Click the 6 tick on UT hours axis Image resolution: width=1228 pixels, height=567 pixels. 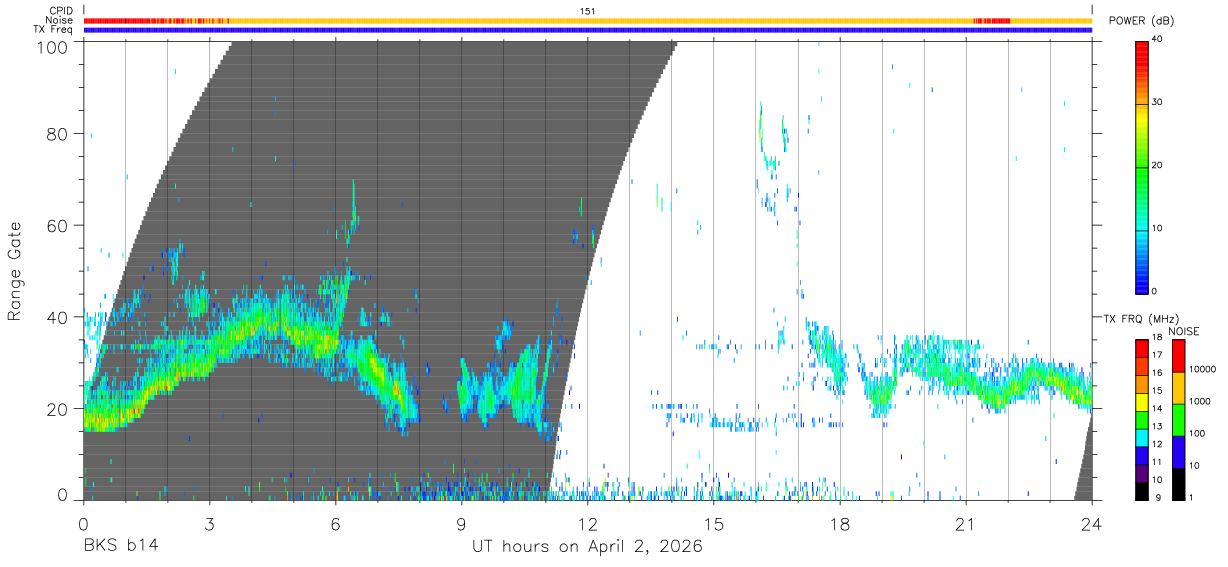[336, 524]
